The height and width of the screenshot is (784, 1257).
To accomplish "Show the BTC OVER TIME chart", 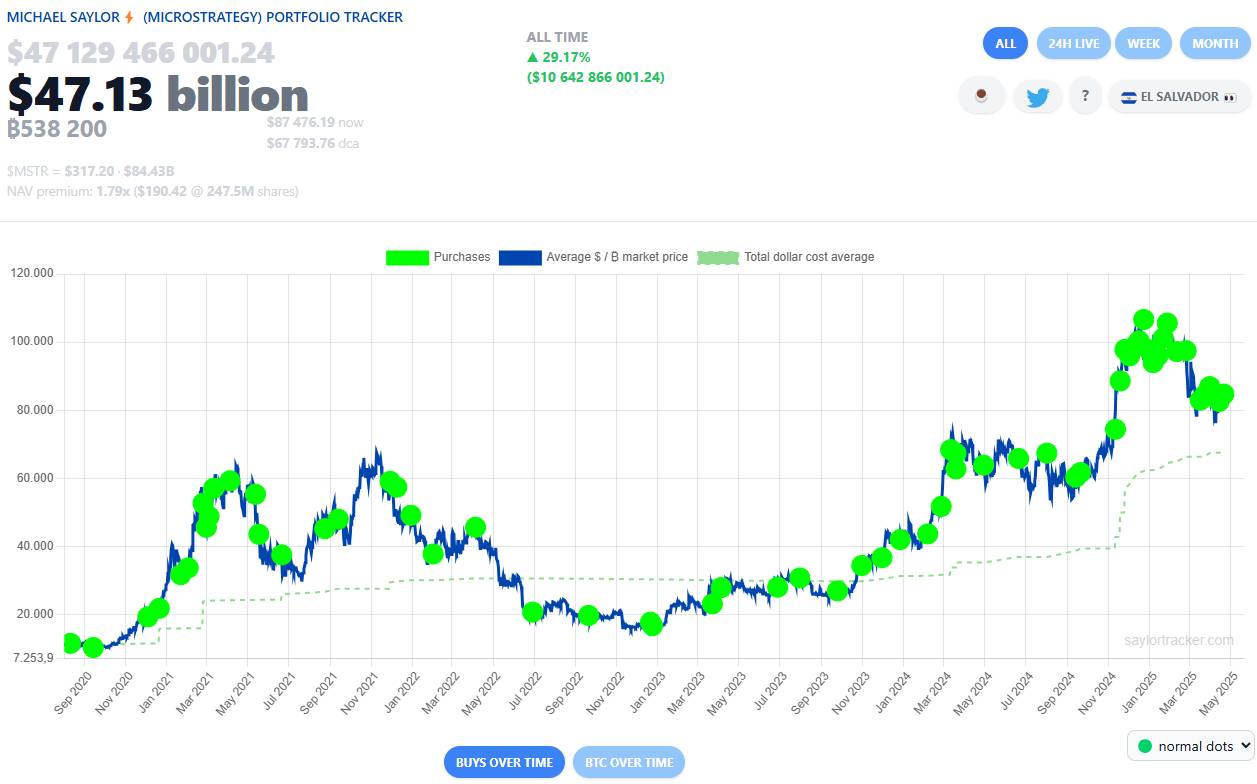I will (x=628, y=762).
